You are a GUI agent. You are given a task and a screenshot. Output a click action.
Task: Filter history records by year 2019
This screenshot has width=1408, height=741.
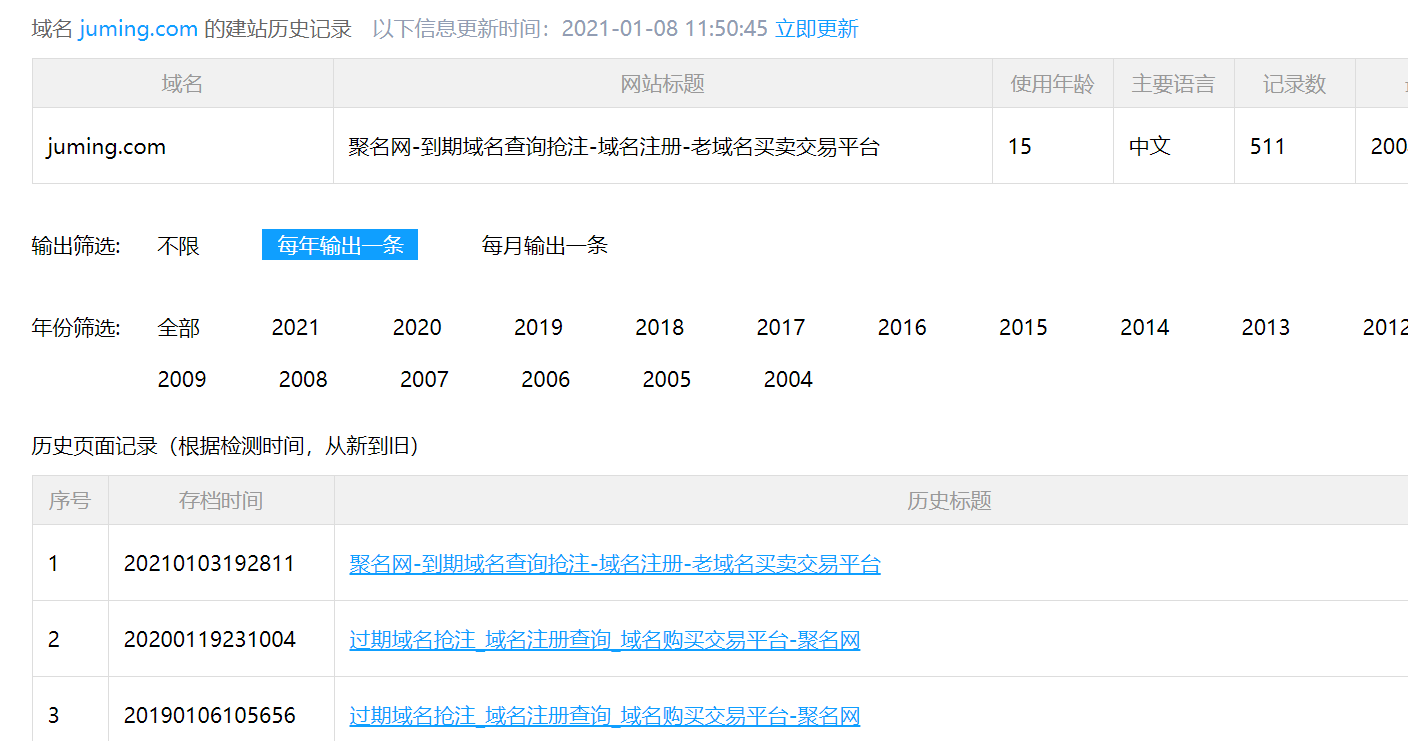[538, 328]
